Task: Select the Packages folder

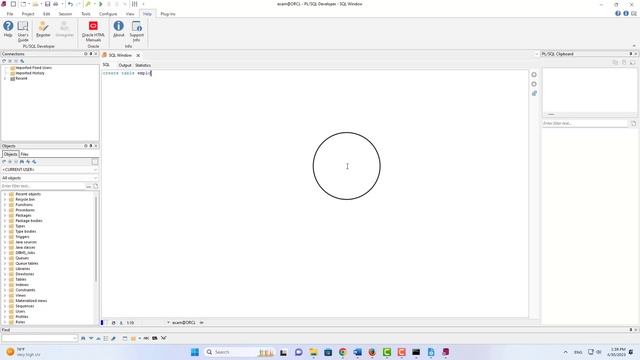Action: click(23, 216)
